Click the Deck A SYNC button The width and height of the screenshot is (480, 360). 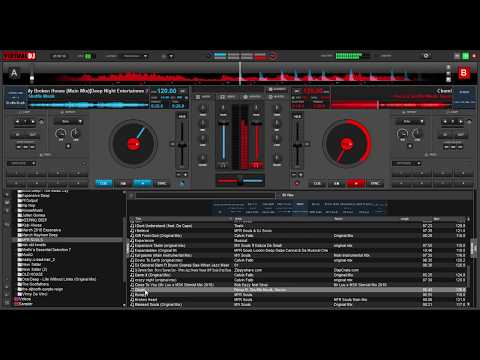tap(162, 183)
